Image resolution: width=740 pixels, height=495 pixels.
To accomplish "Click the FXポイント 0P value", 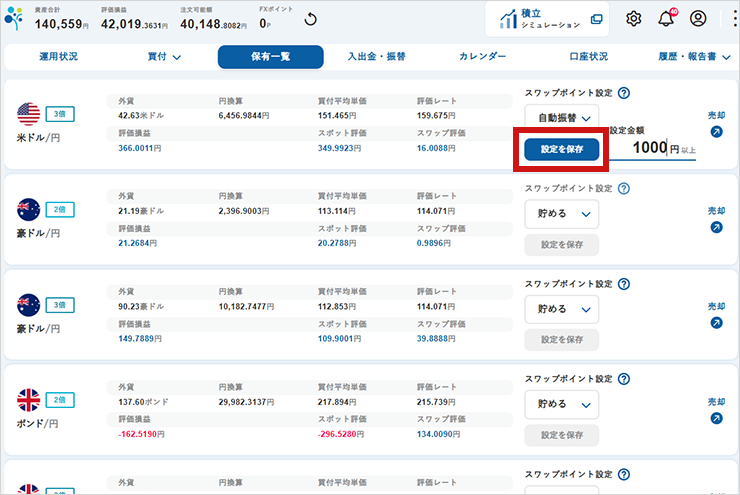I will pyautogui.click(x=265, y=24).
